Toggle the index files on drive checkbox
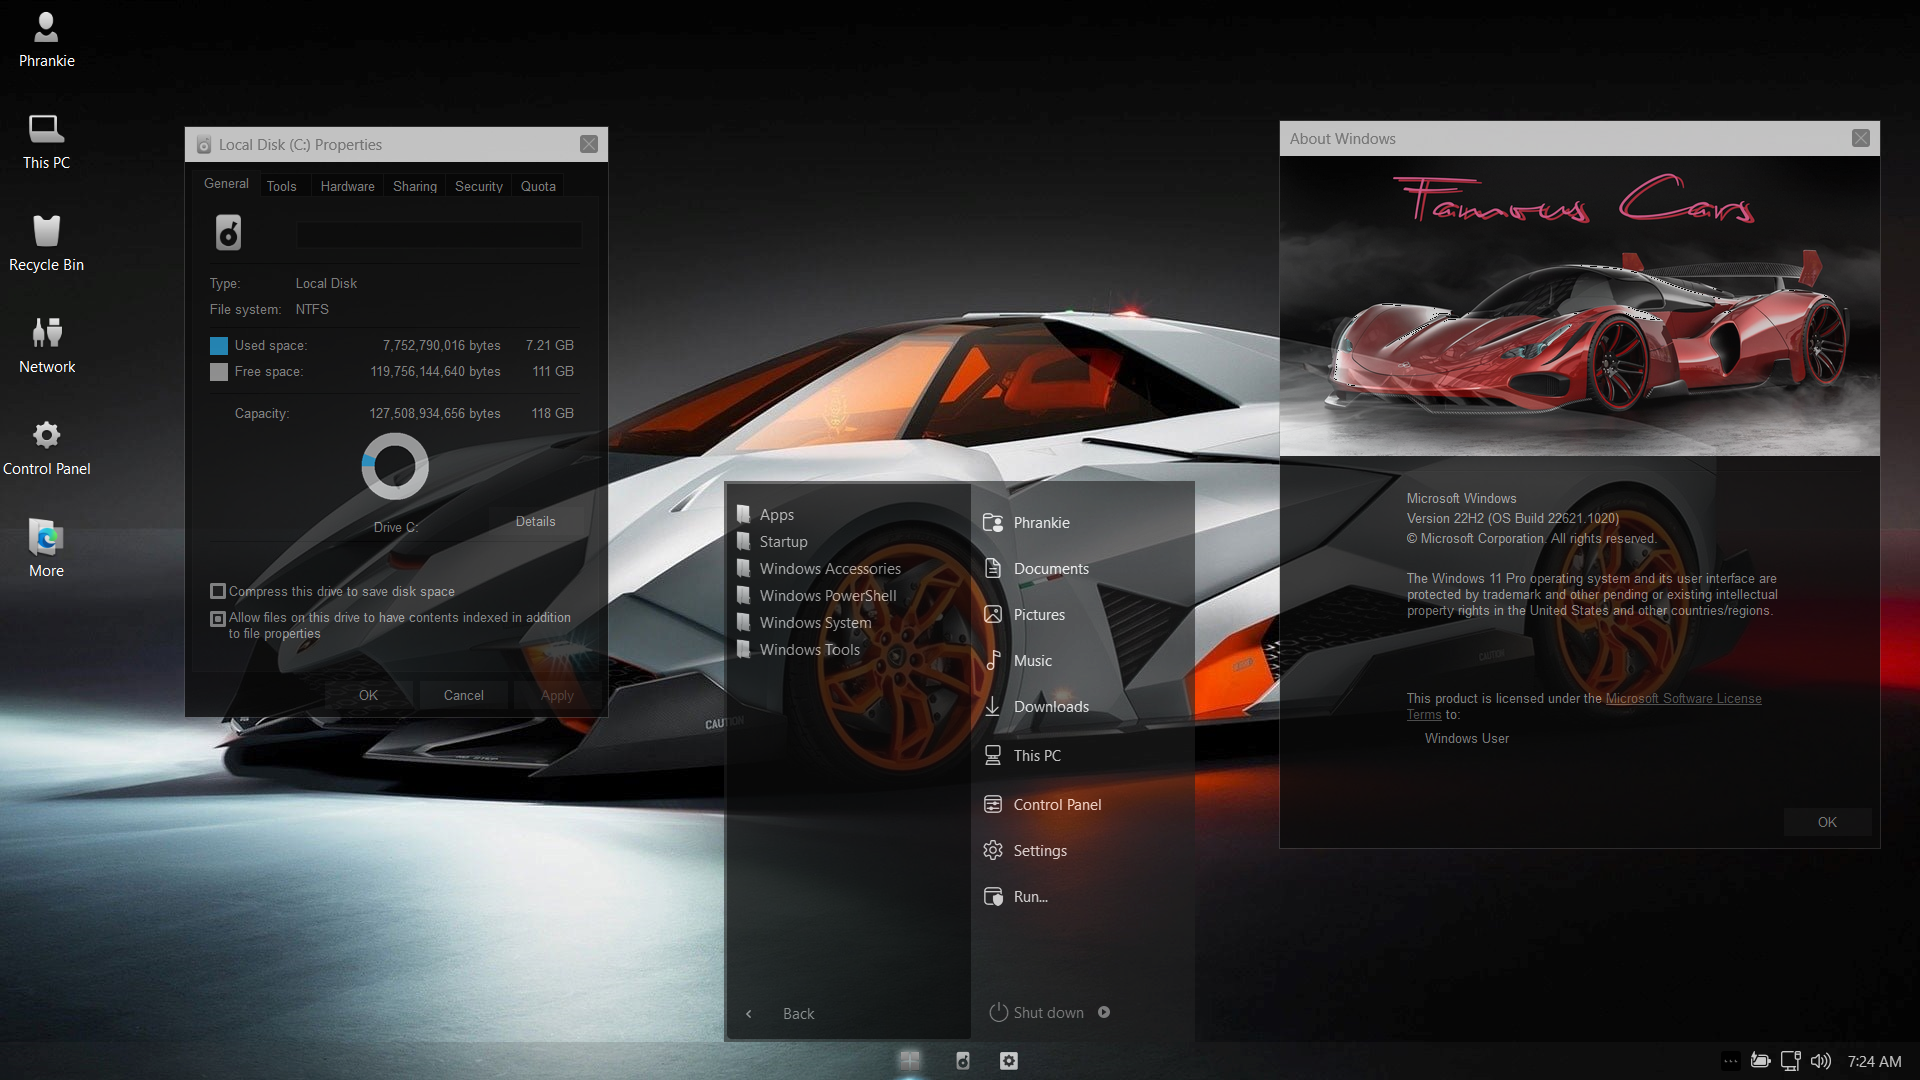Image resolution: width=1920 pixels, height=1080 pixels. click(218, 619)
